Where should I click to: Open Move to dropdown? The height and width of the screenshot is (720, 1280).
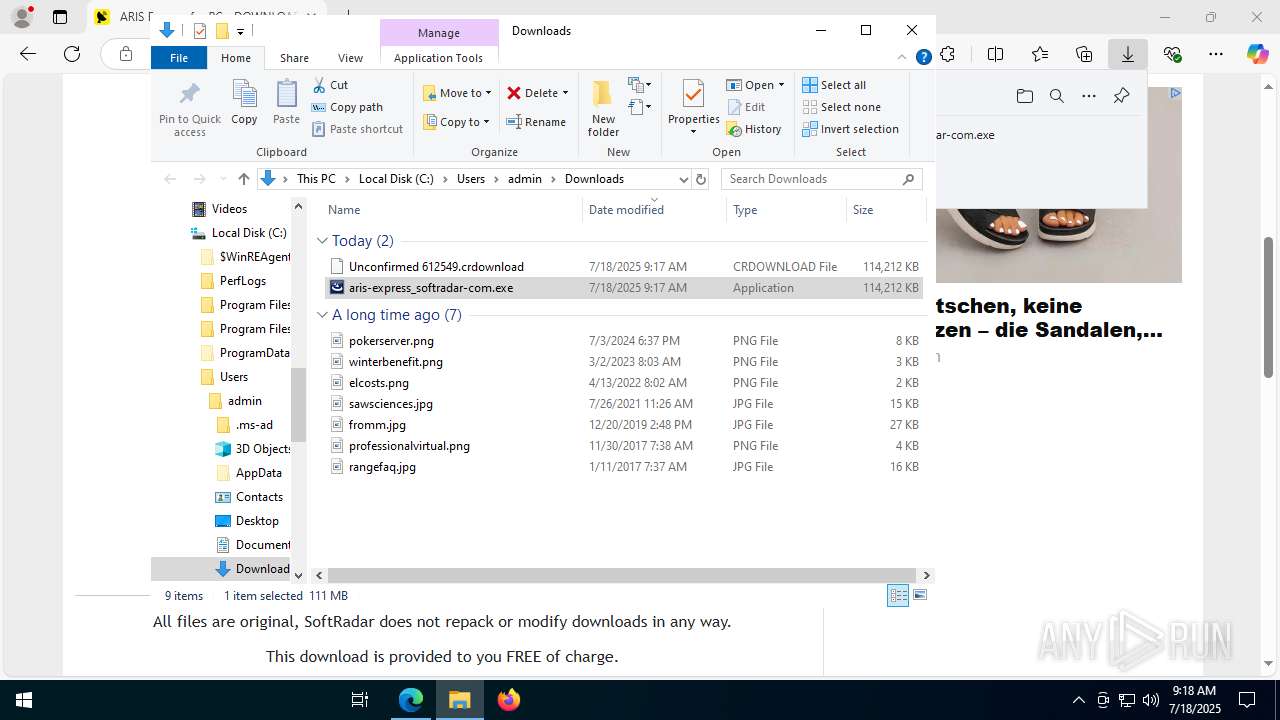tap(458, 93)
